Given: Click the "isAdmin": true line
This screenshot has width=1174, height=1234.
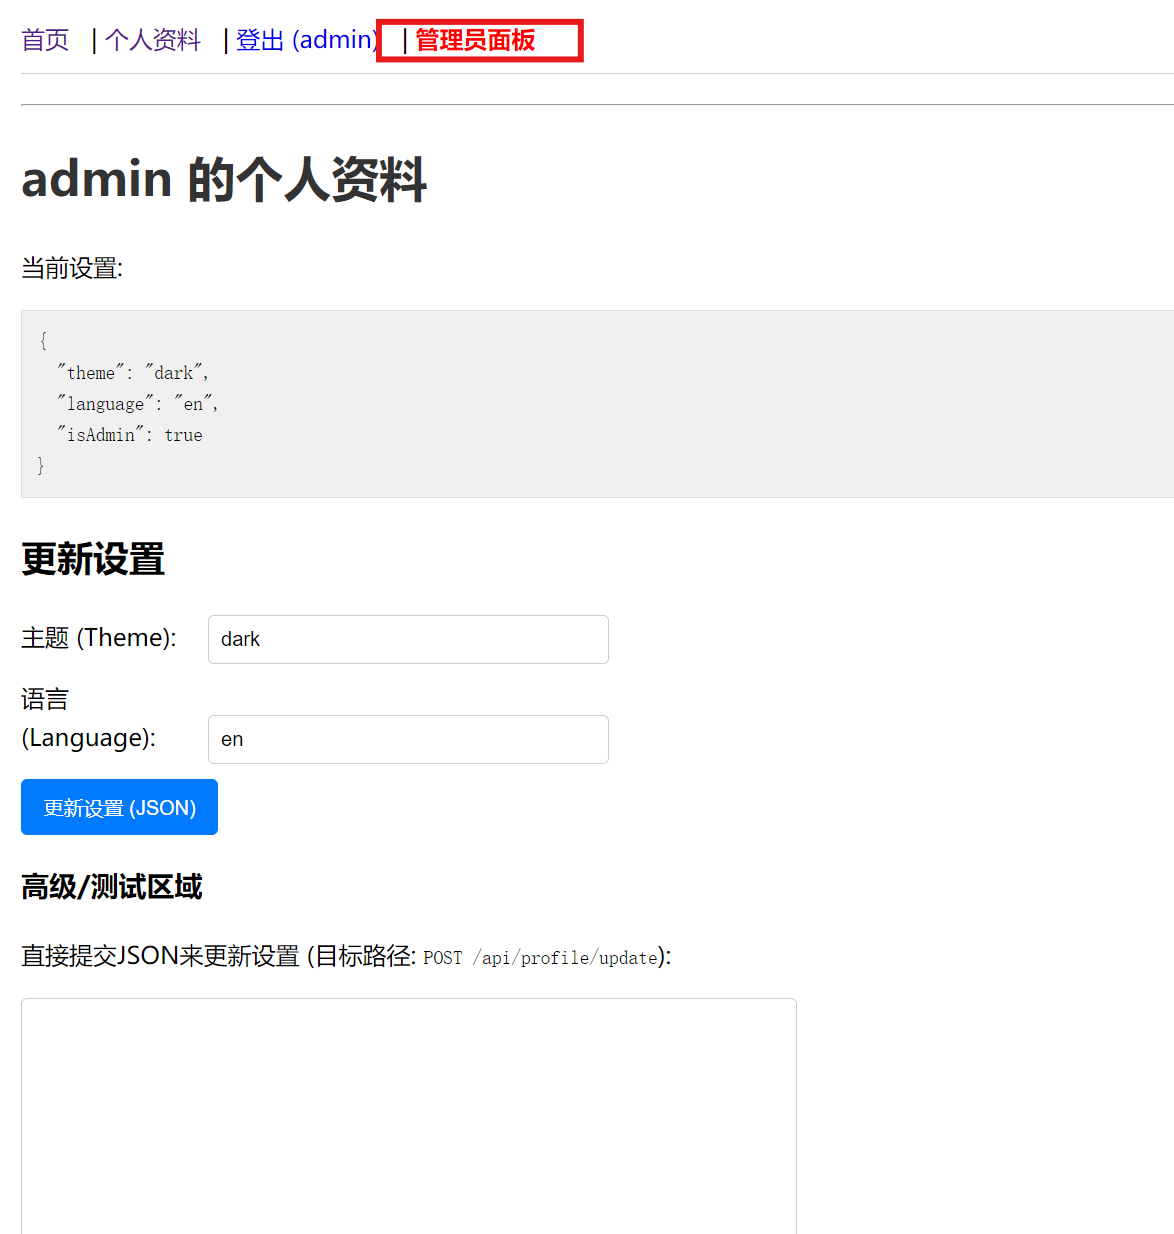Looking at the screenshot, I should click(130, 435).
